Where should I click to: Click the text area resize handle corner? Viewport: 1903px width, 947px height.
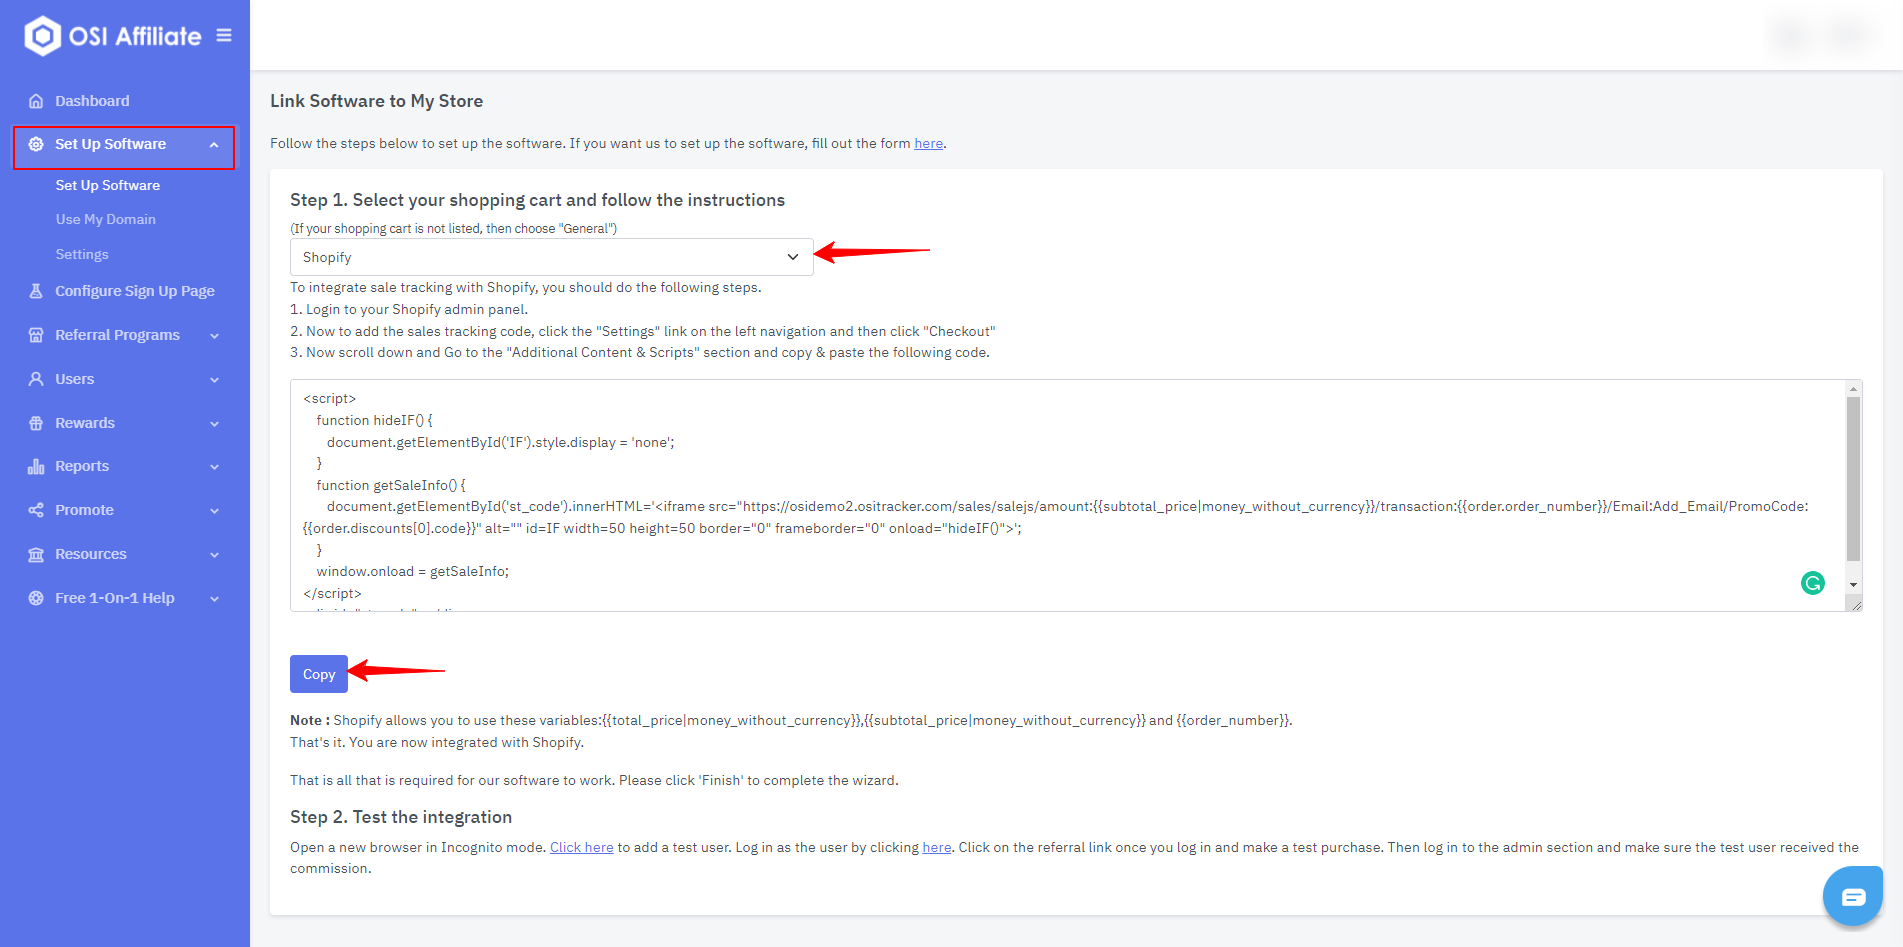pos(1855,604)
